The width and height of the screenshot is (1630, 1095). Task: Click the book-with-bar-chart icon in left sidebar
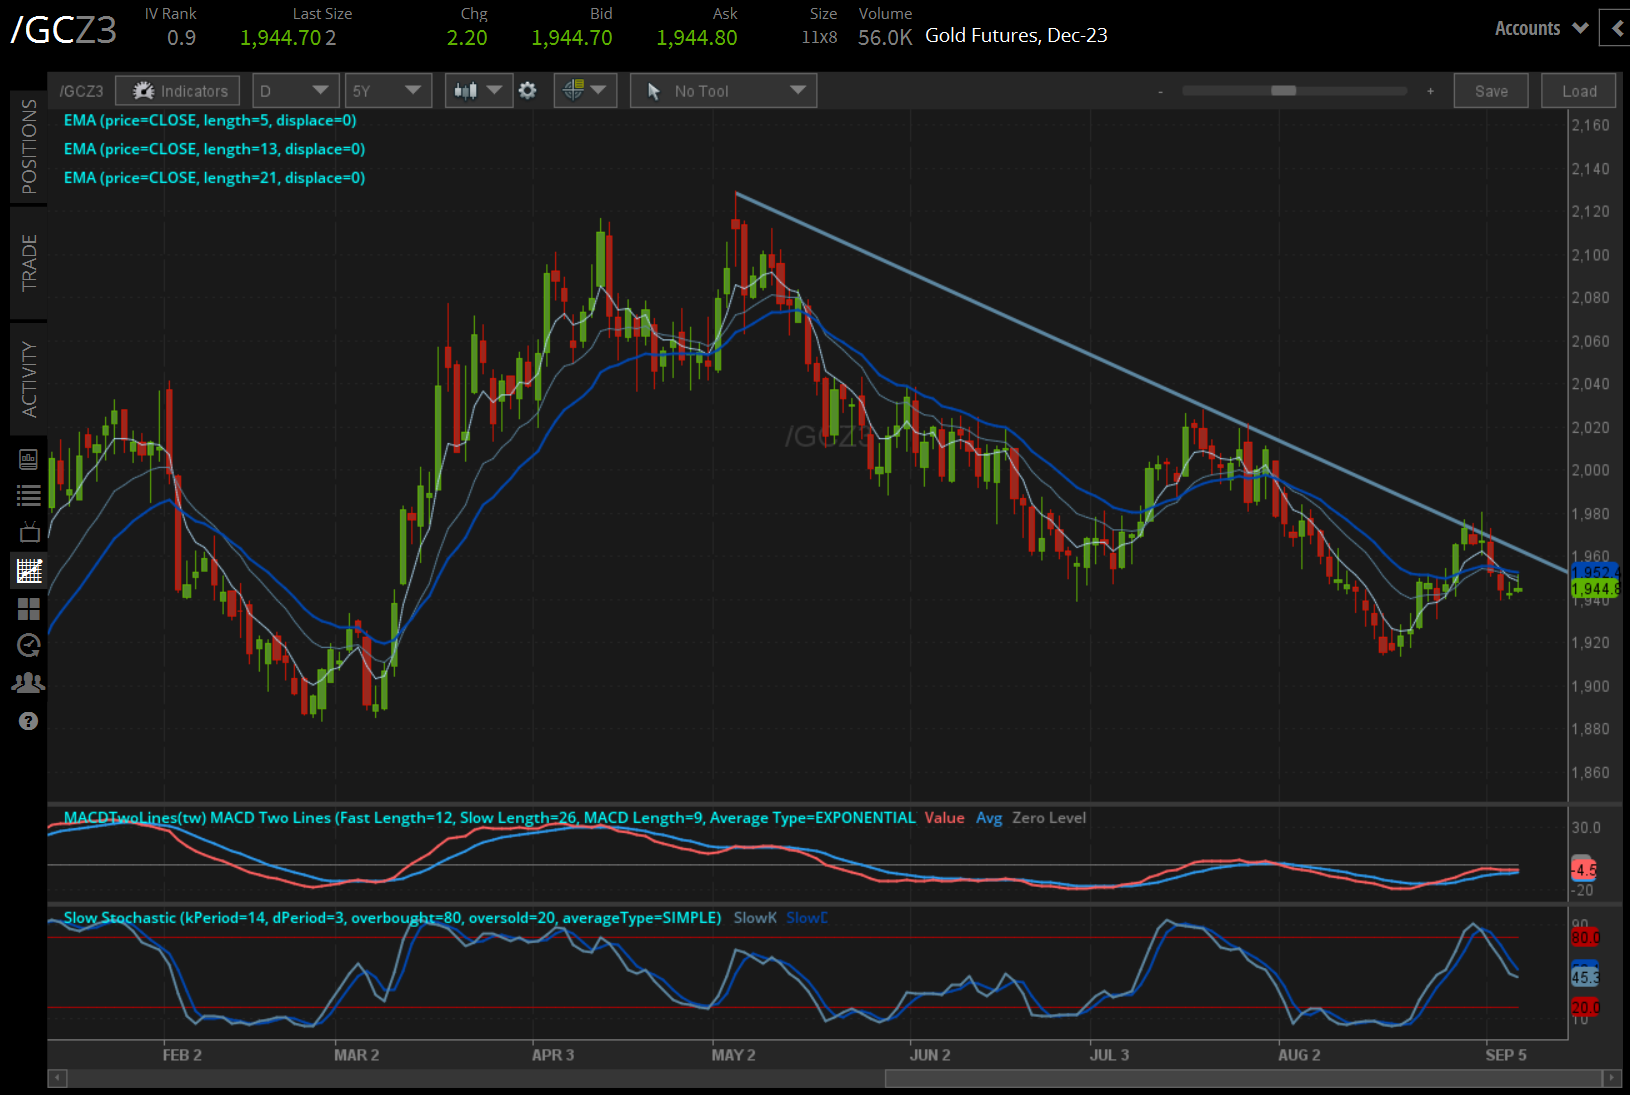[28, 459]
